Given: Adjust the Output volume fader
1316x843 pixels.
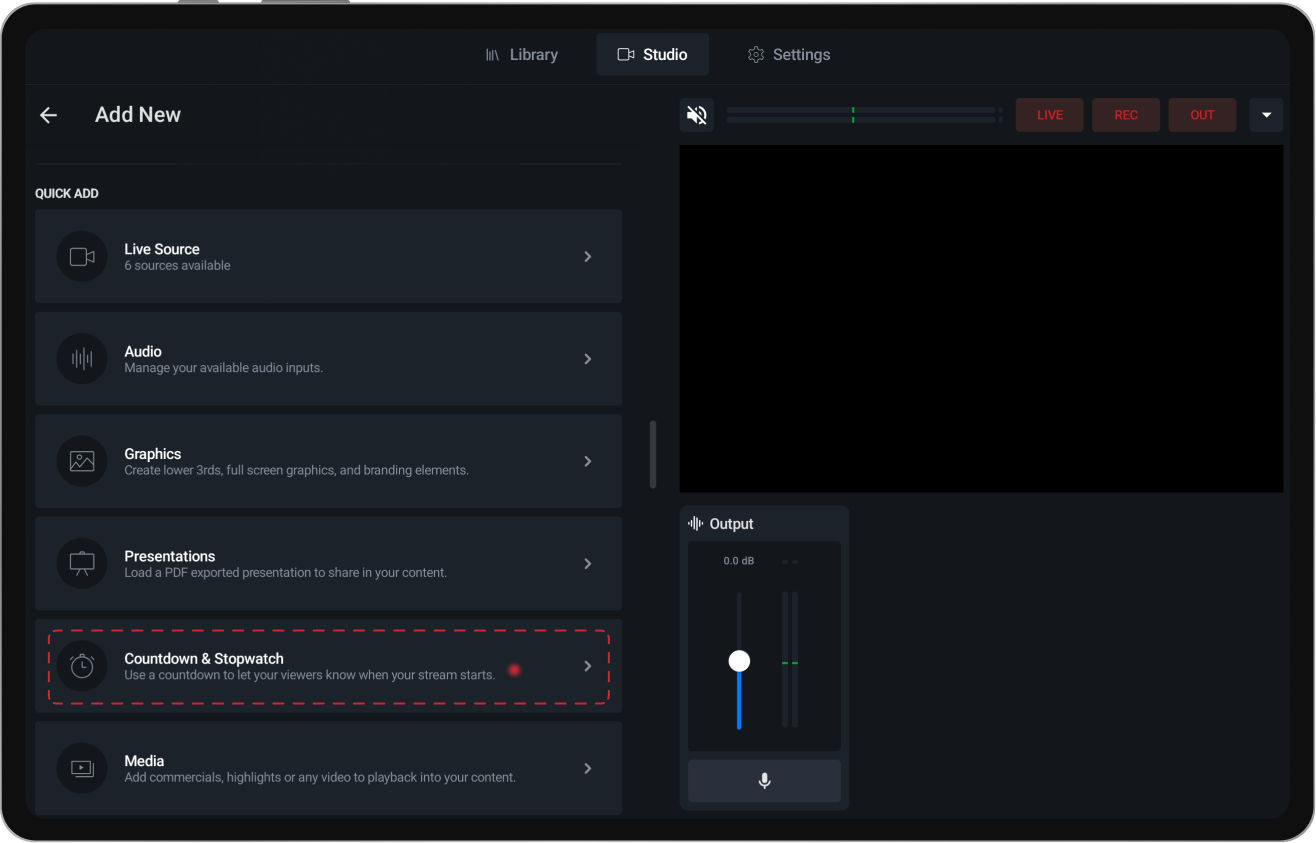Looking at the screenshot, I should [x=739, y=660].
